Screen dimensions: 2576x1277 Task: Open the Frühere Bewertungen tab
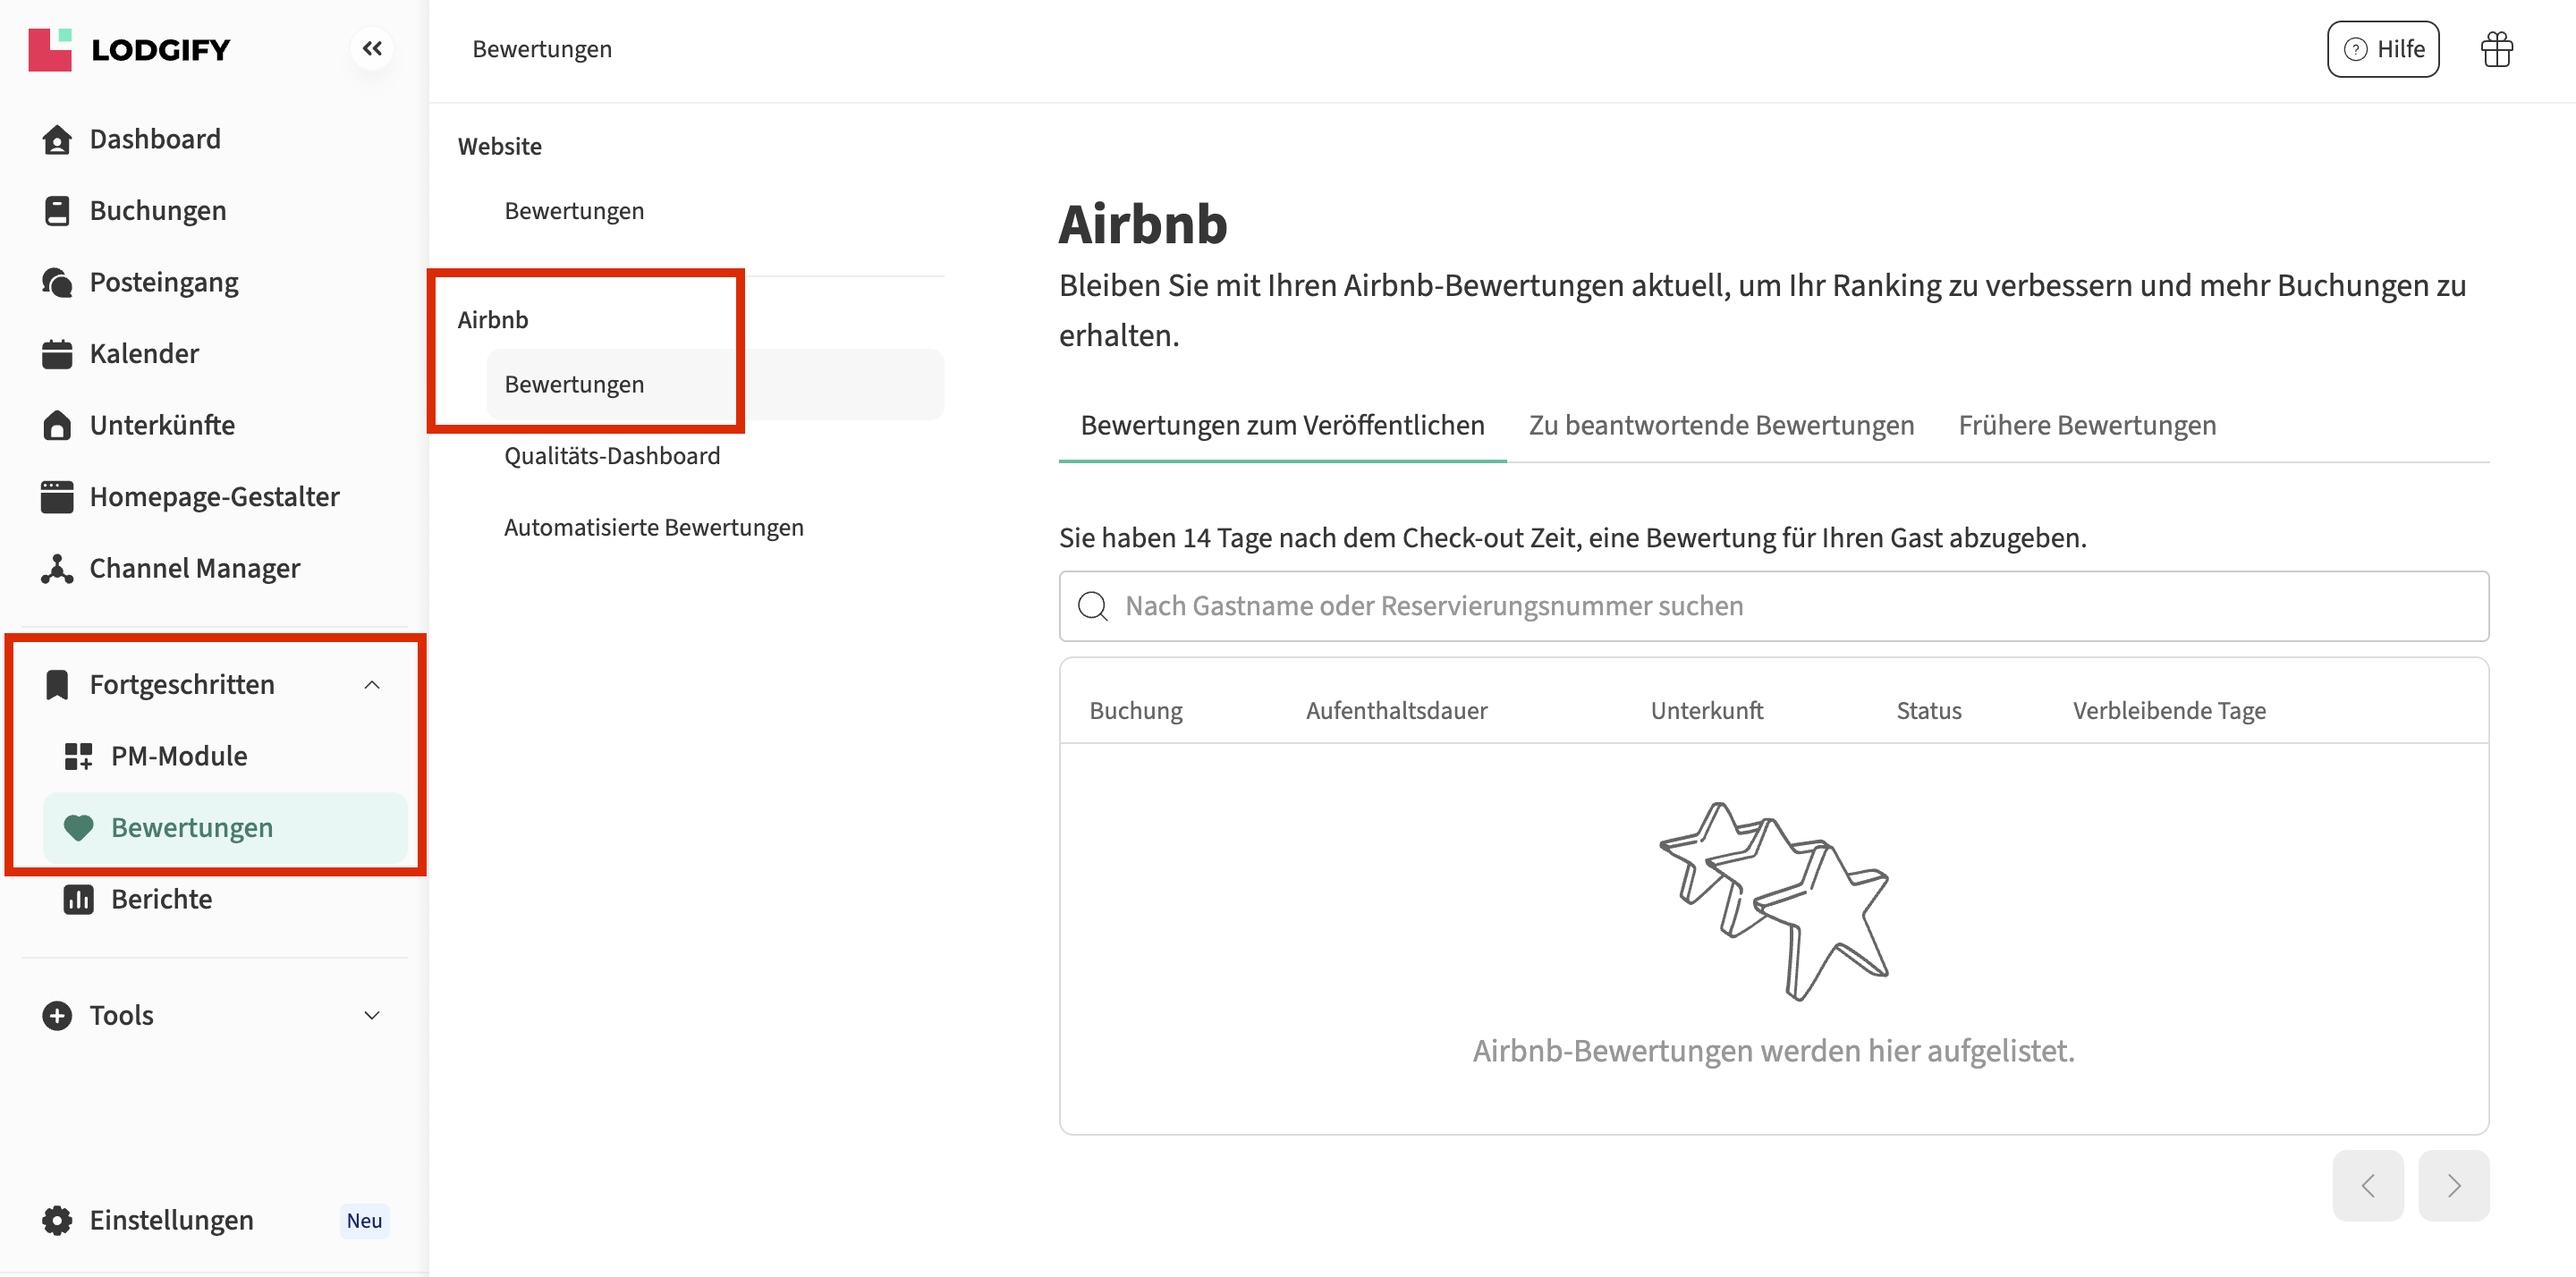coord(2086,426)
